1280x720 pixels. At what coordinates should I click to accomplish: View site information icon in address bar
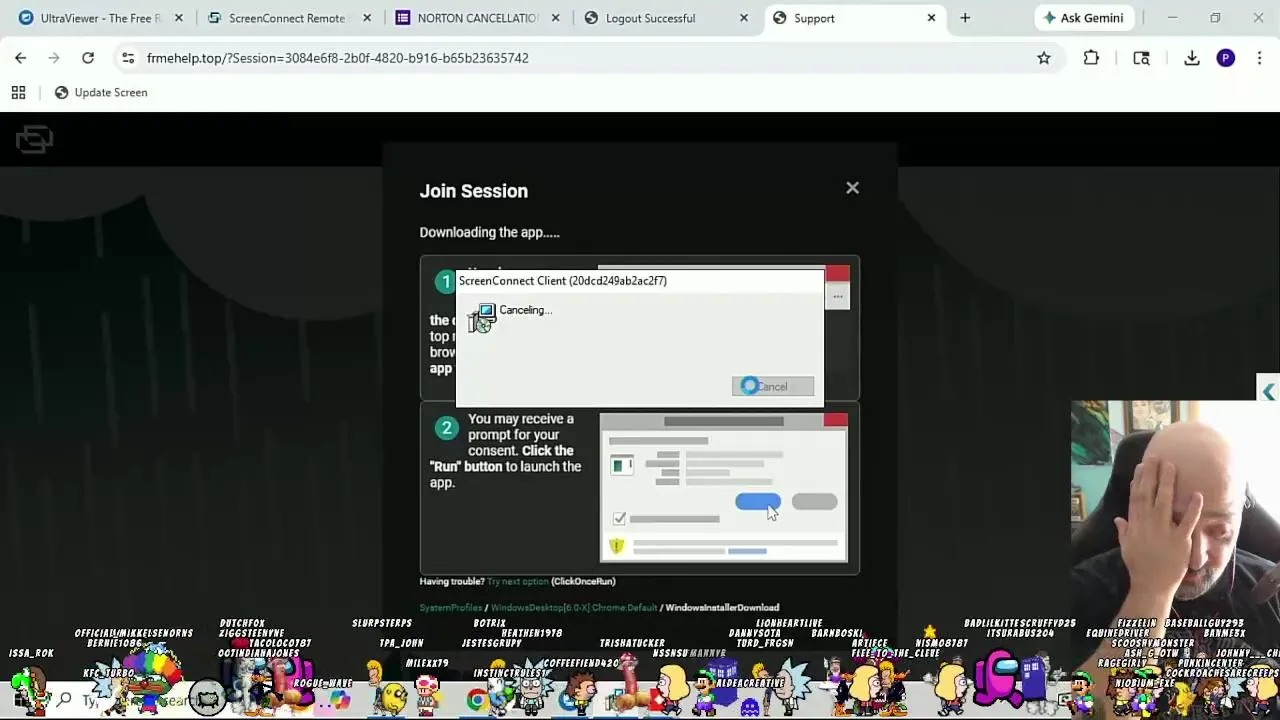click(128, 58)
